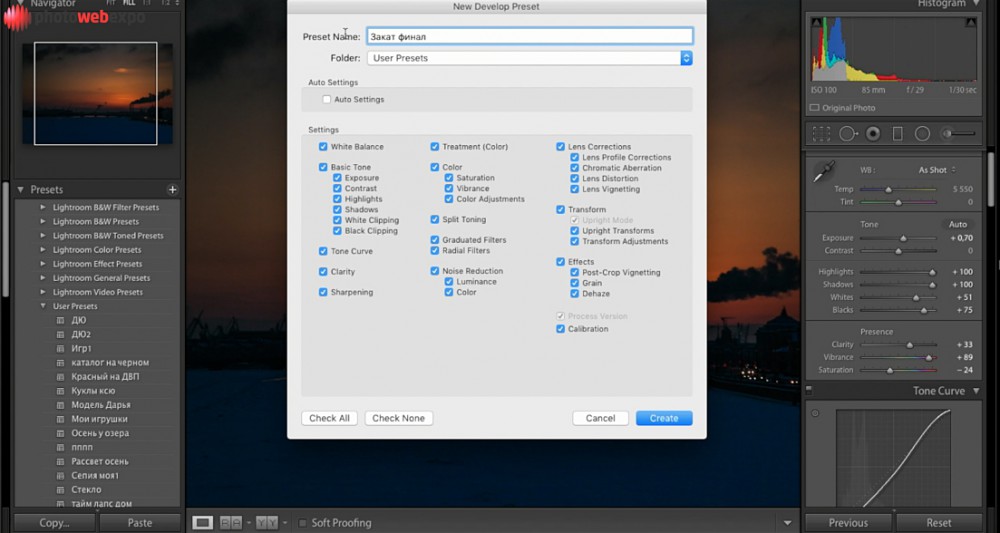Viewport: 1000px width, 533px height.
Task: Click the Loupe view icon in toolbar
Action: (x=202, y=523)
